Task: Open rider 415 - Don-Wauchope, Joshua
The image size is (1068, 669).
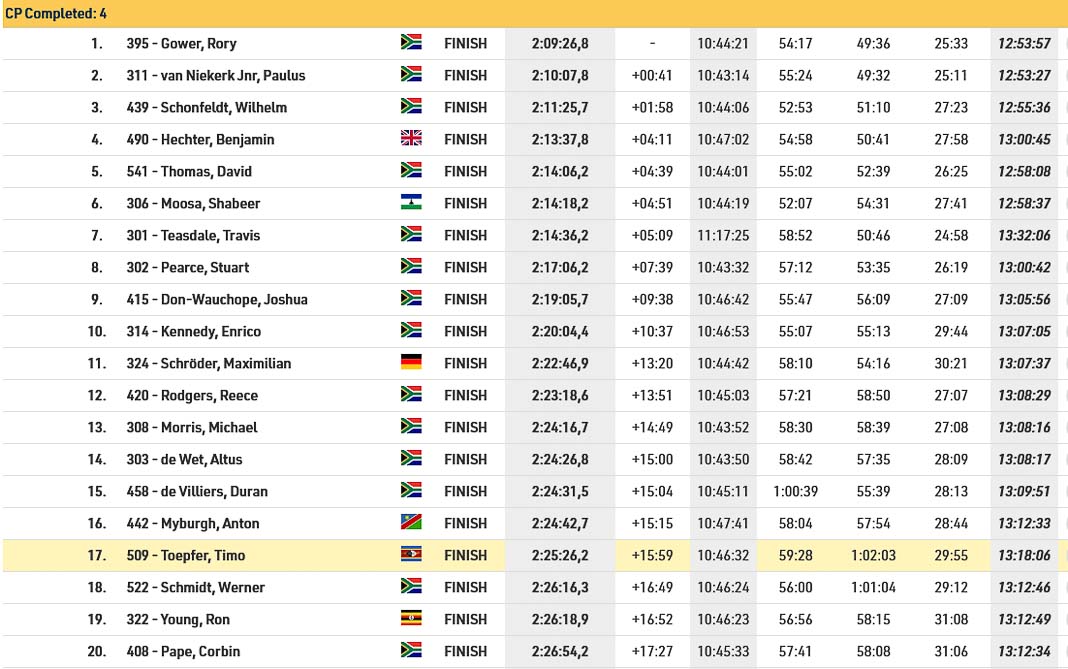Action: 217,300
